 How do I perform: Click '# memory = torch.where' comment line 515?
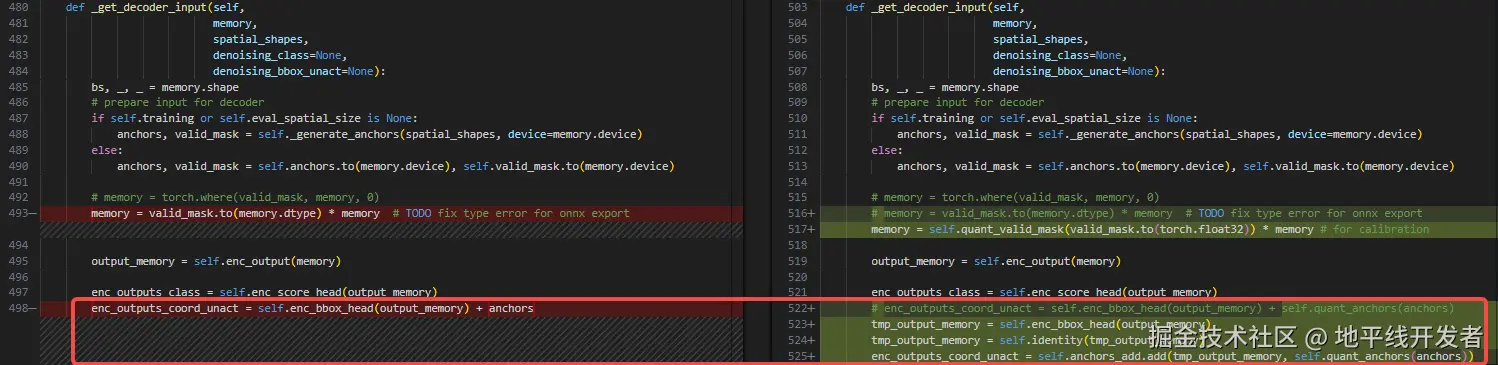(x=1015, y=197)
